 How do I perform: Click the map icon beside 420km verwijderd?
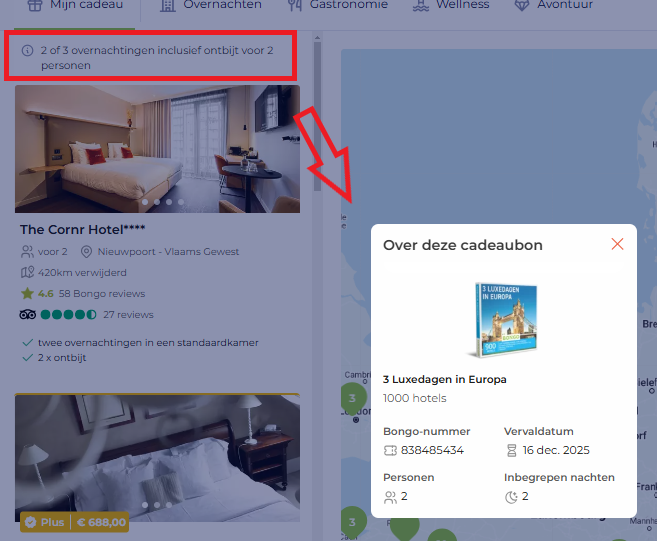click(x=27, y=273)
